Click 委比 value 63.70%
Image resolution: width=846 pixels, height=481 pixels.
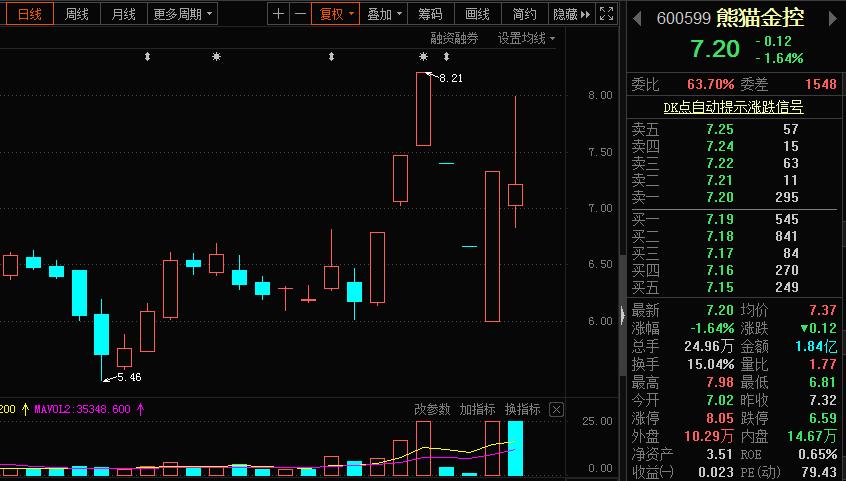point(710,85)
